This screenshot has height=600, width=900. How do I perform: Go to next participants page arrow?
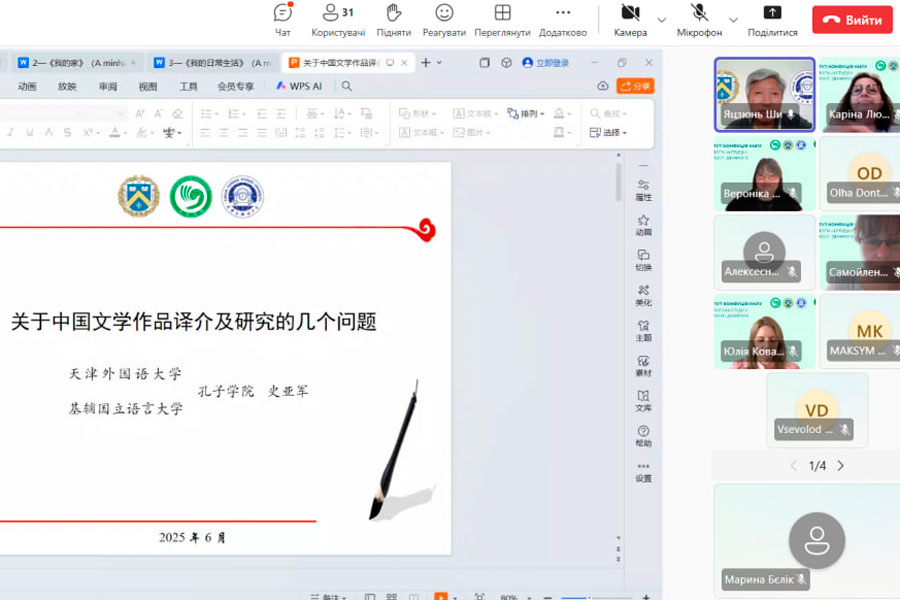click(x=840, y=466)
